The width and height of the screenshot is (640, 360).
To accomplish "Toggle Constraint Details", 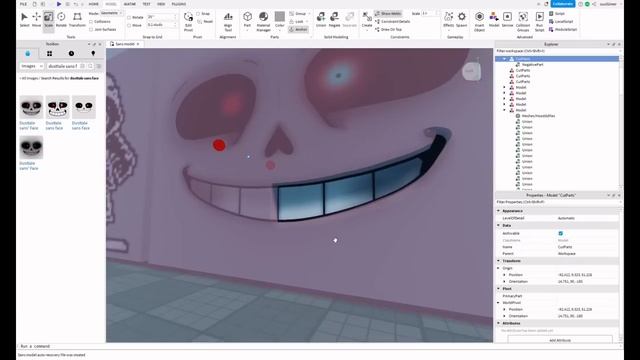I will click(392, 21).
